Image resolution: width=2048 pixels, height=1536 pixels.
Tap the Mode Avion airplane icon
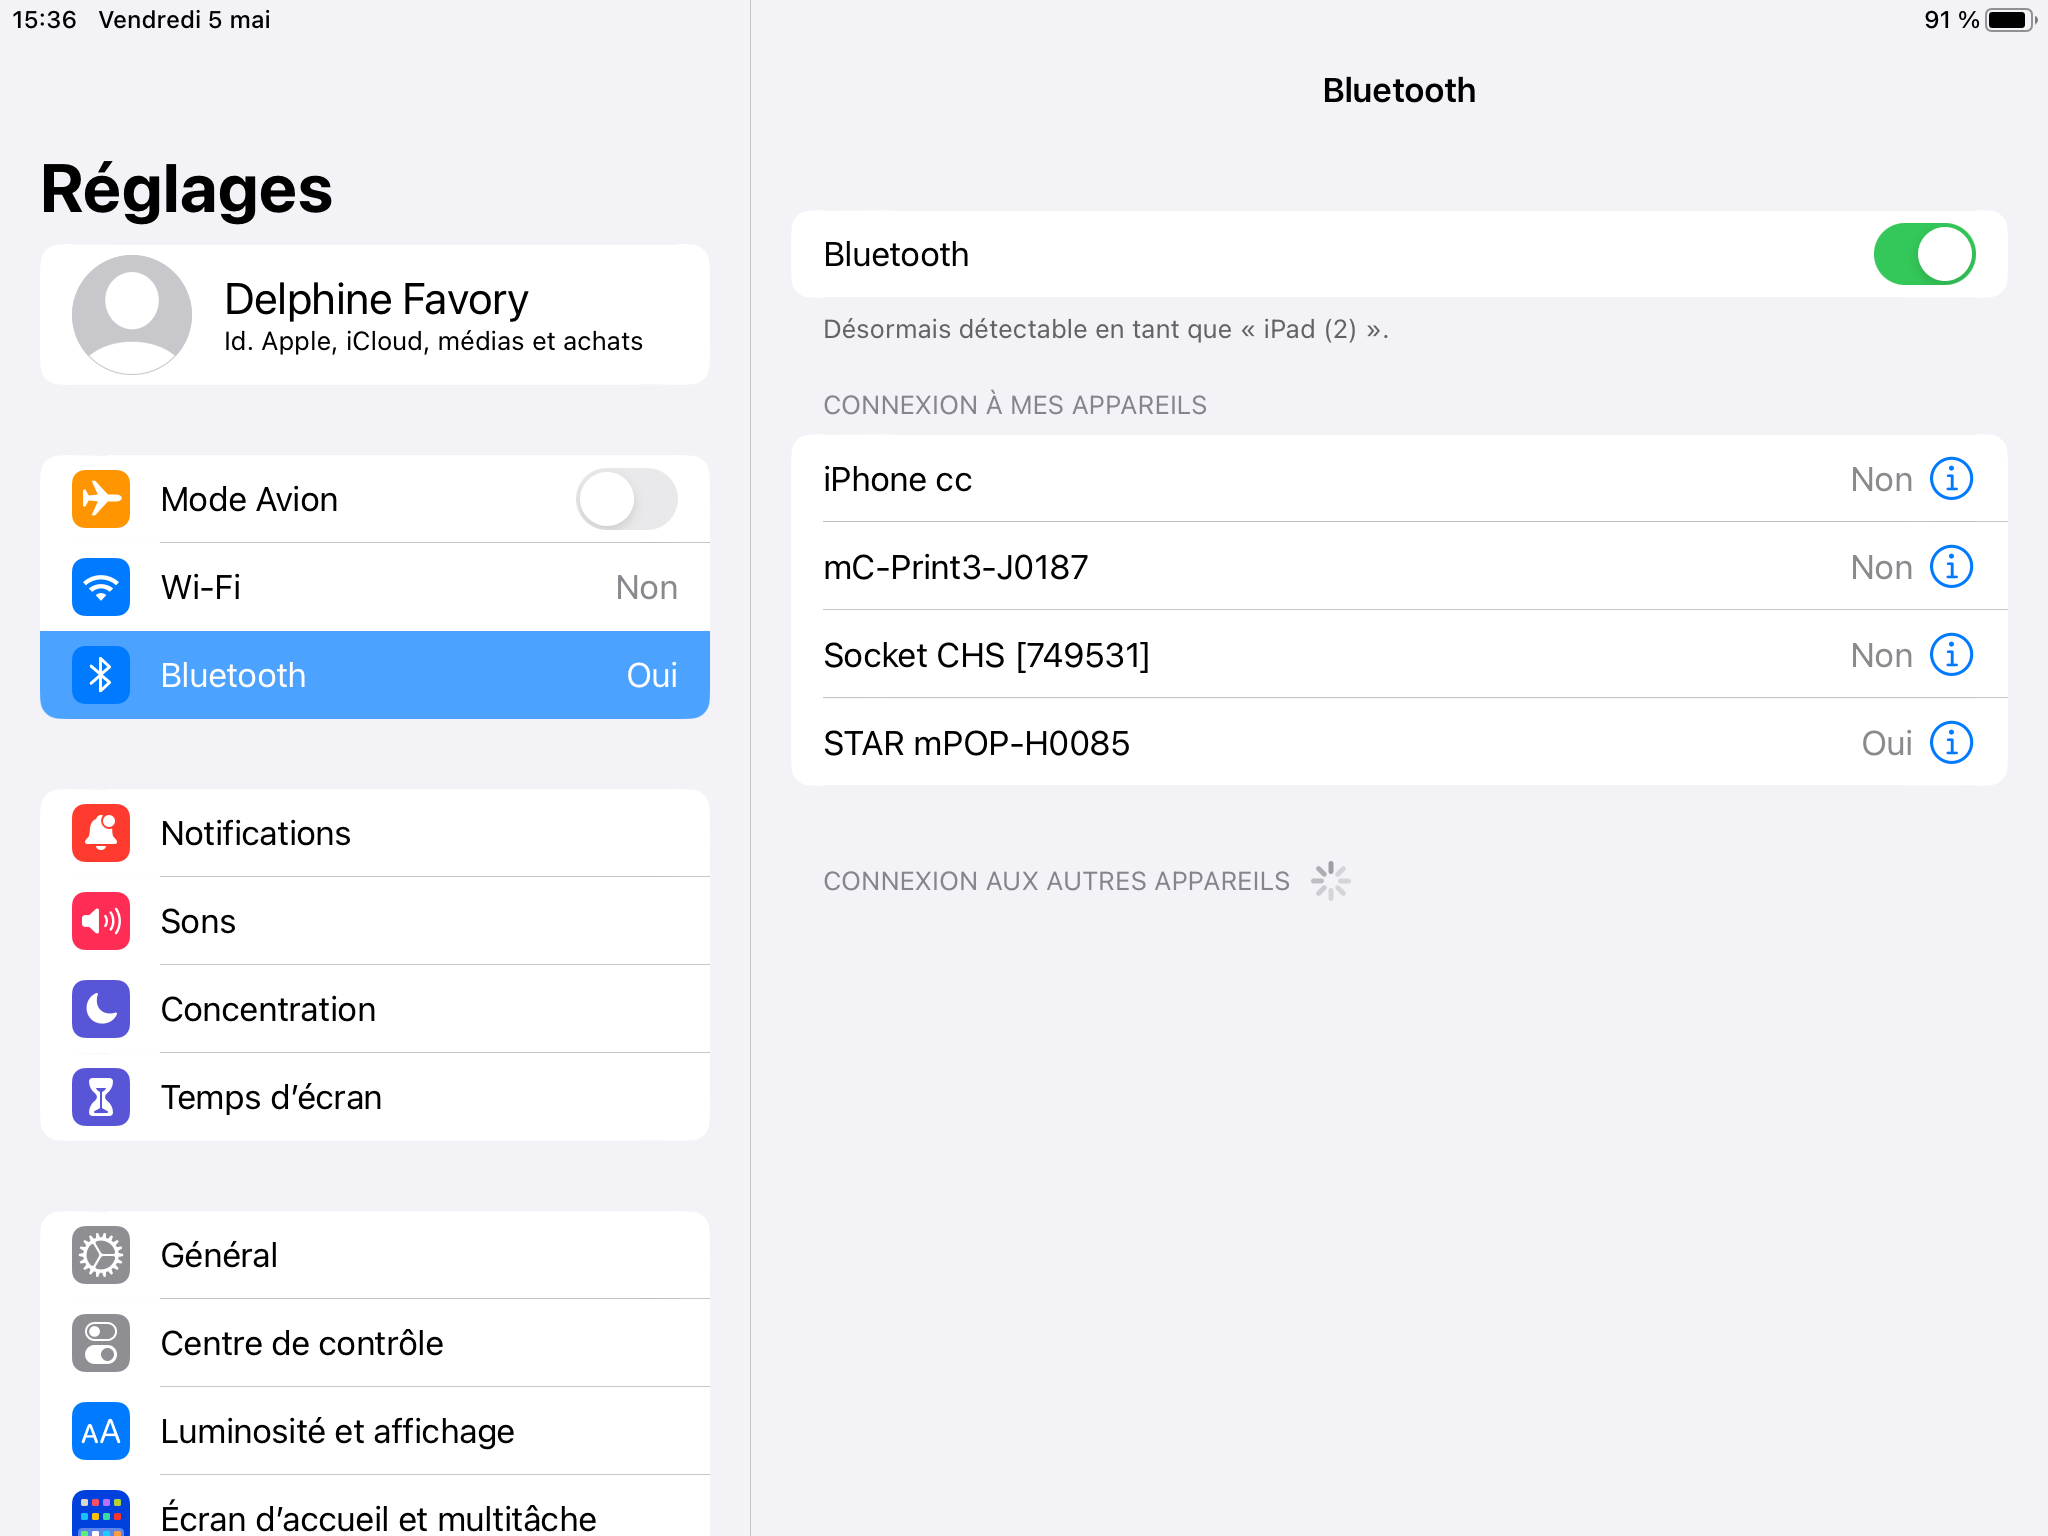click(x=101, y=498)
